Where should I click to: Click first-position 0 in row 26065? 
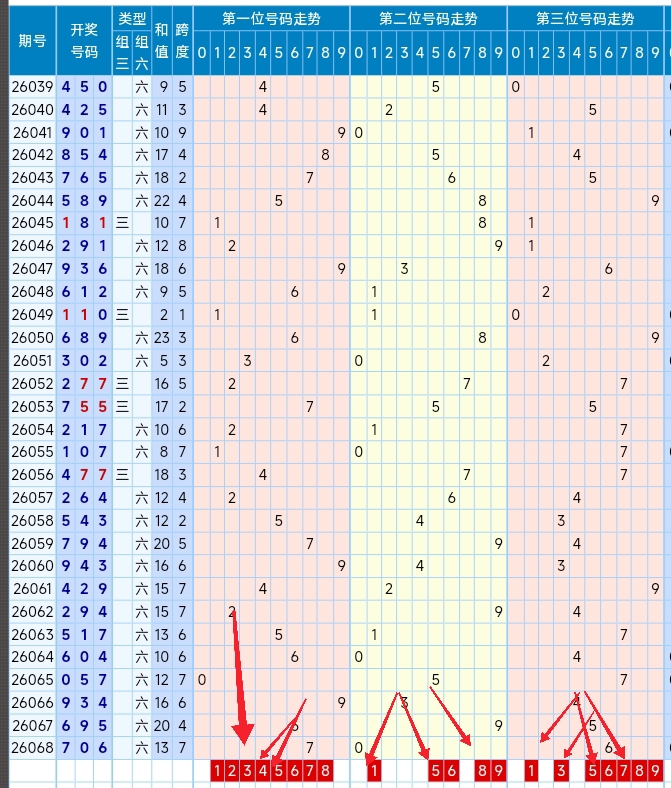tap(202, 680)
